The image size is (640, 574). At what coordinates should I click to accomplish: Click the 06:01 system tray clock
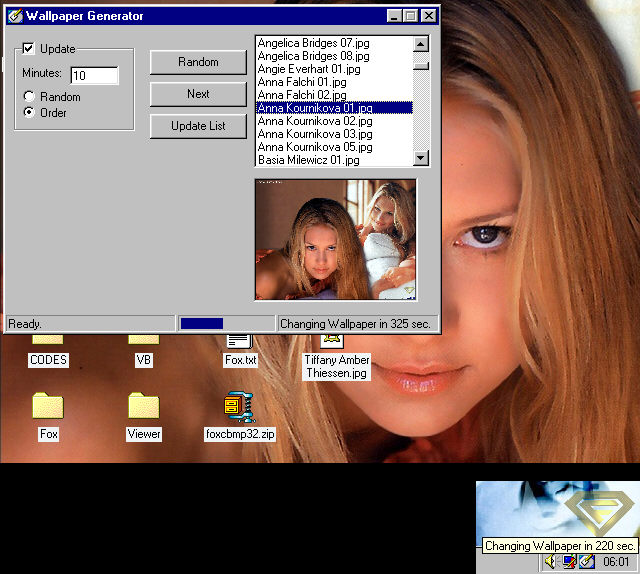coord(616,562)
